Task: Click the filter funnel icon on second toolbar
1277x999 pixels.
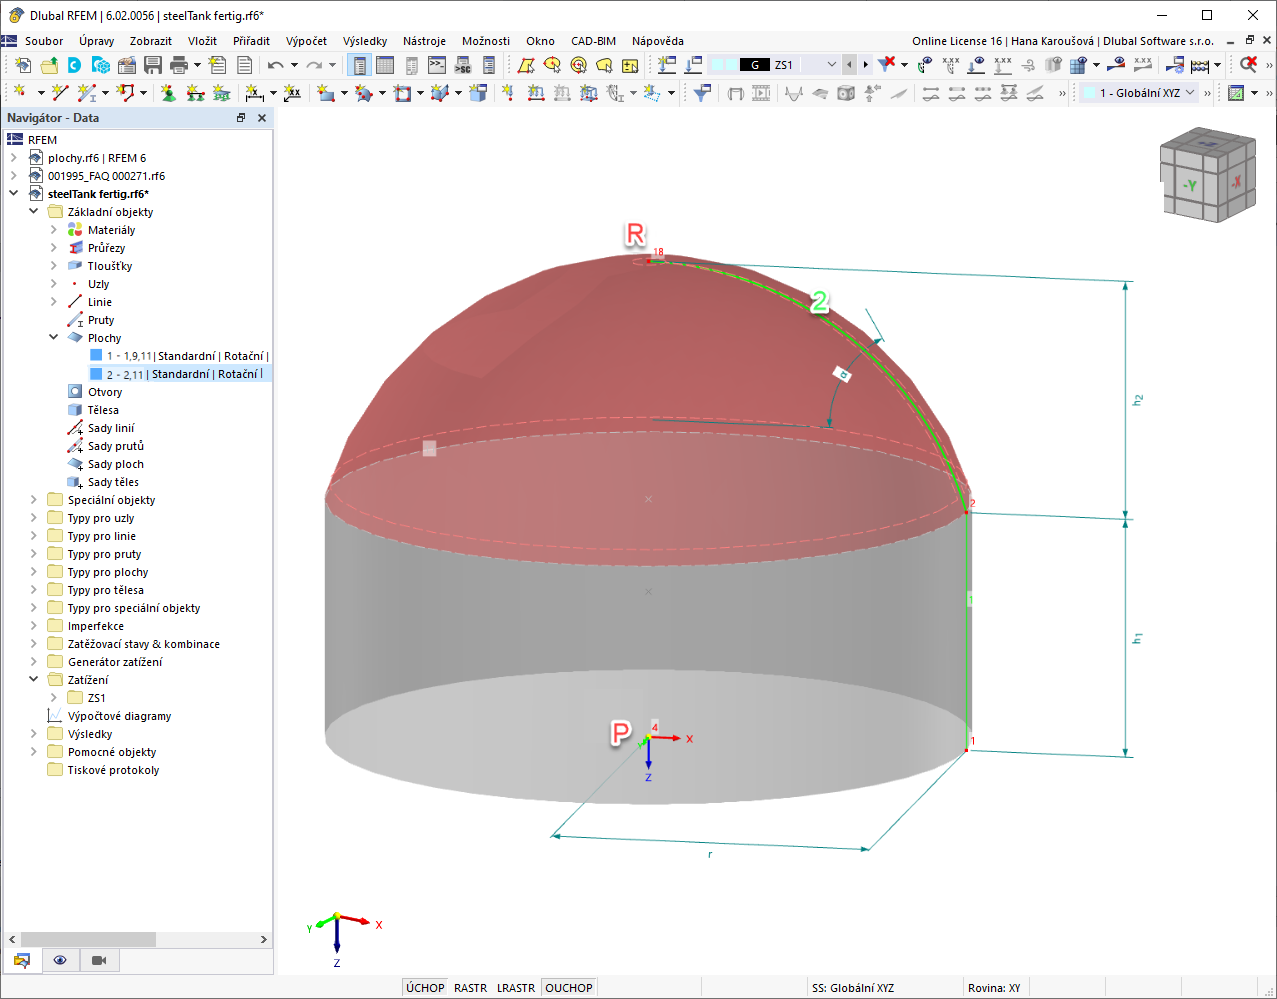Action: pyautogui.click(x=703, y=92)
